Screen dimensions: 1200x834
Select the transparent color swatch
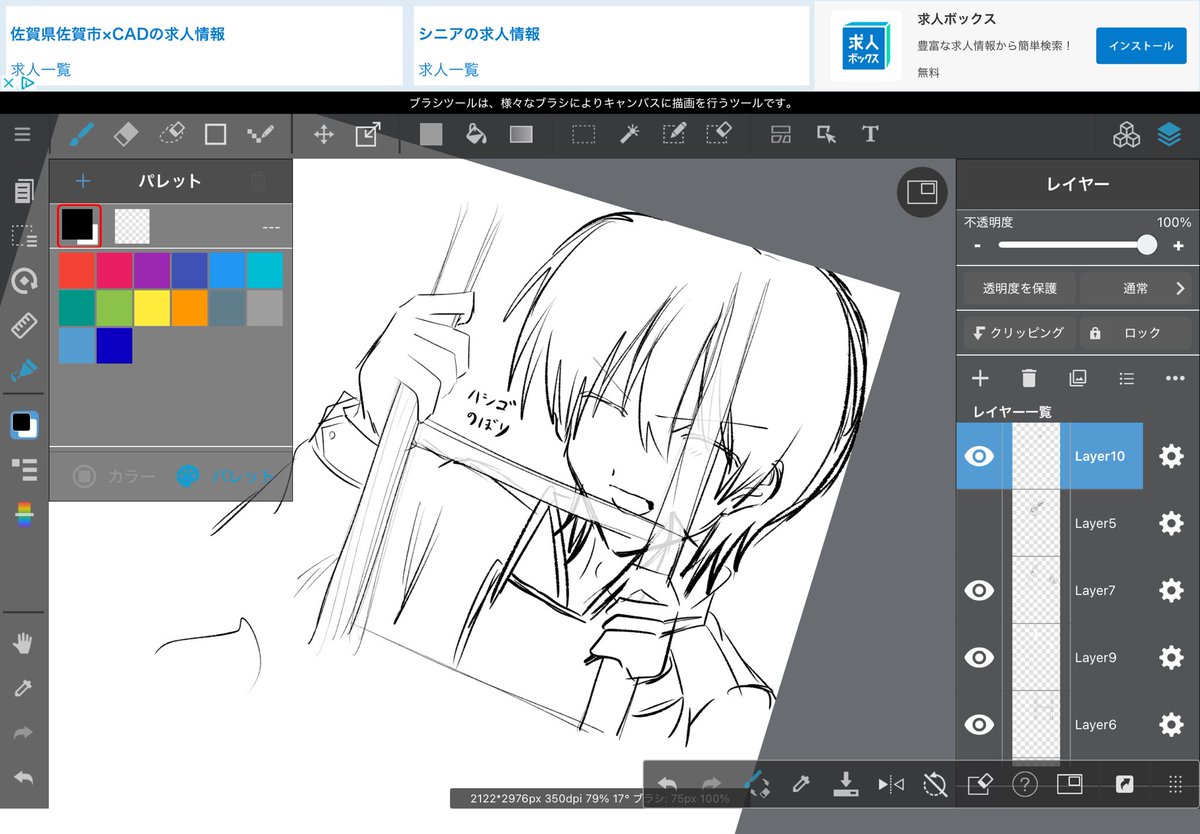(x=132, y=226)
